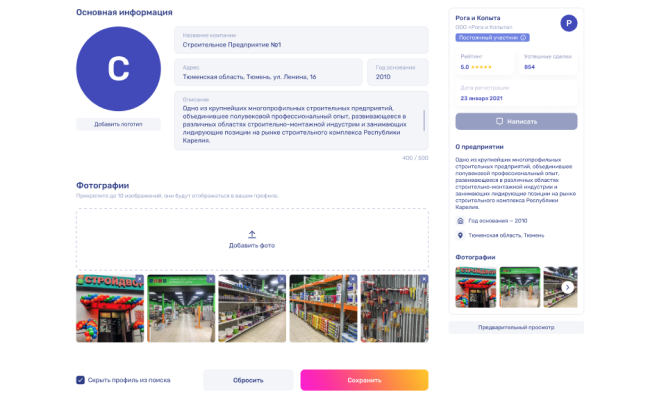
Task: Focus the Адрес address field
Action: coord(268,72)
